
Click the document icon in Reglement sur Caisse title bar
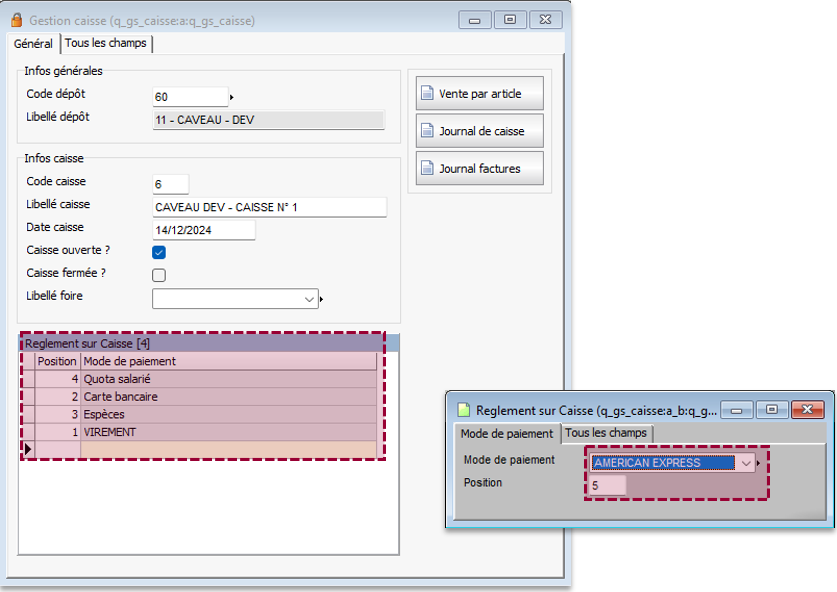pyautogui.click(x=463, y=410)
